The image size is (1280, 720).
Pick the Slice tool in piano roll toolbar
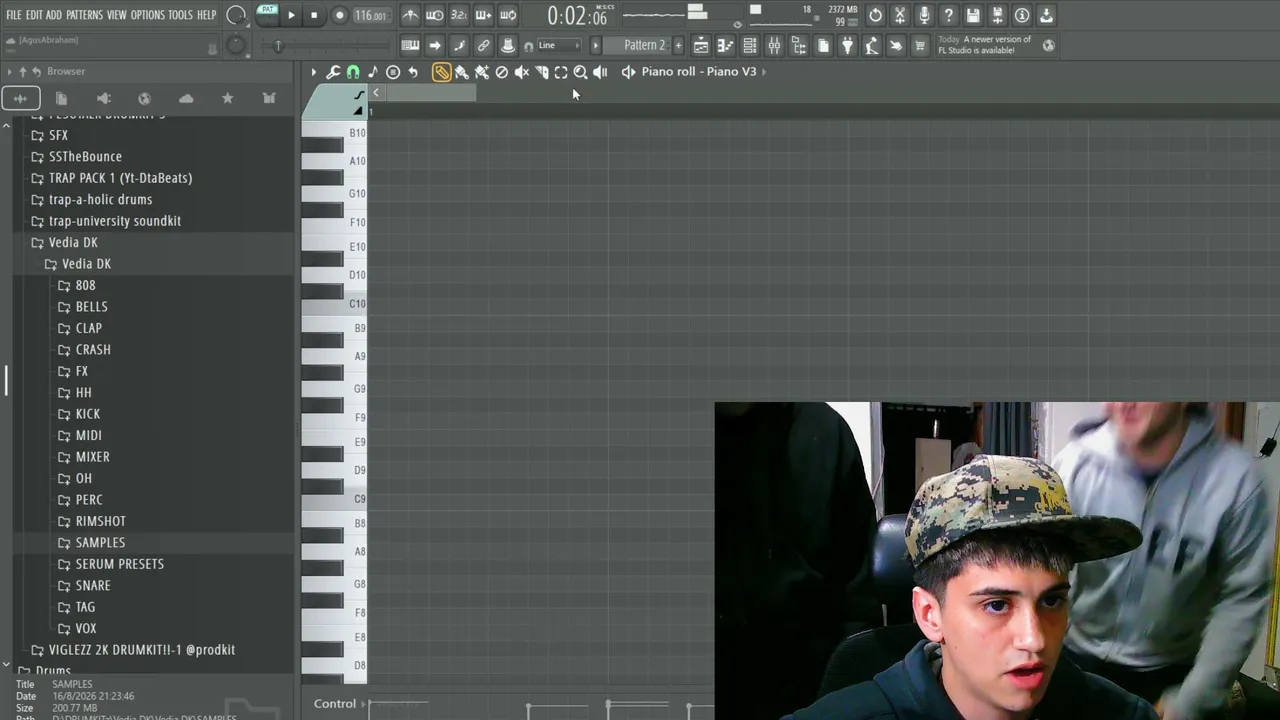(x=541, y=72)
